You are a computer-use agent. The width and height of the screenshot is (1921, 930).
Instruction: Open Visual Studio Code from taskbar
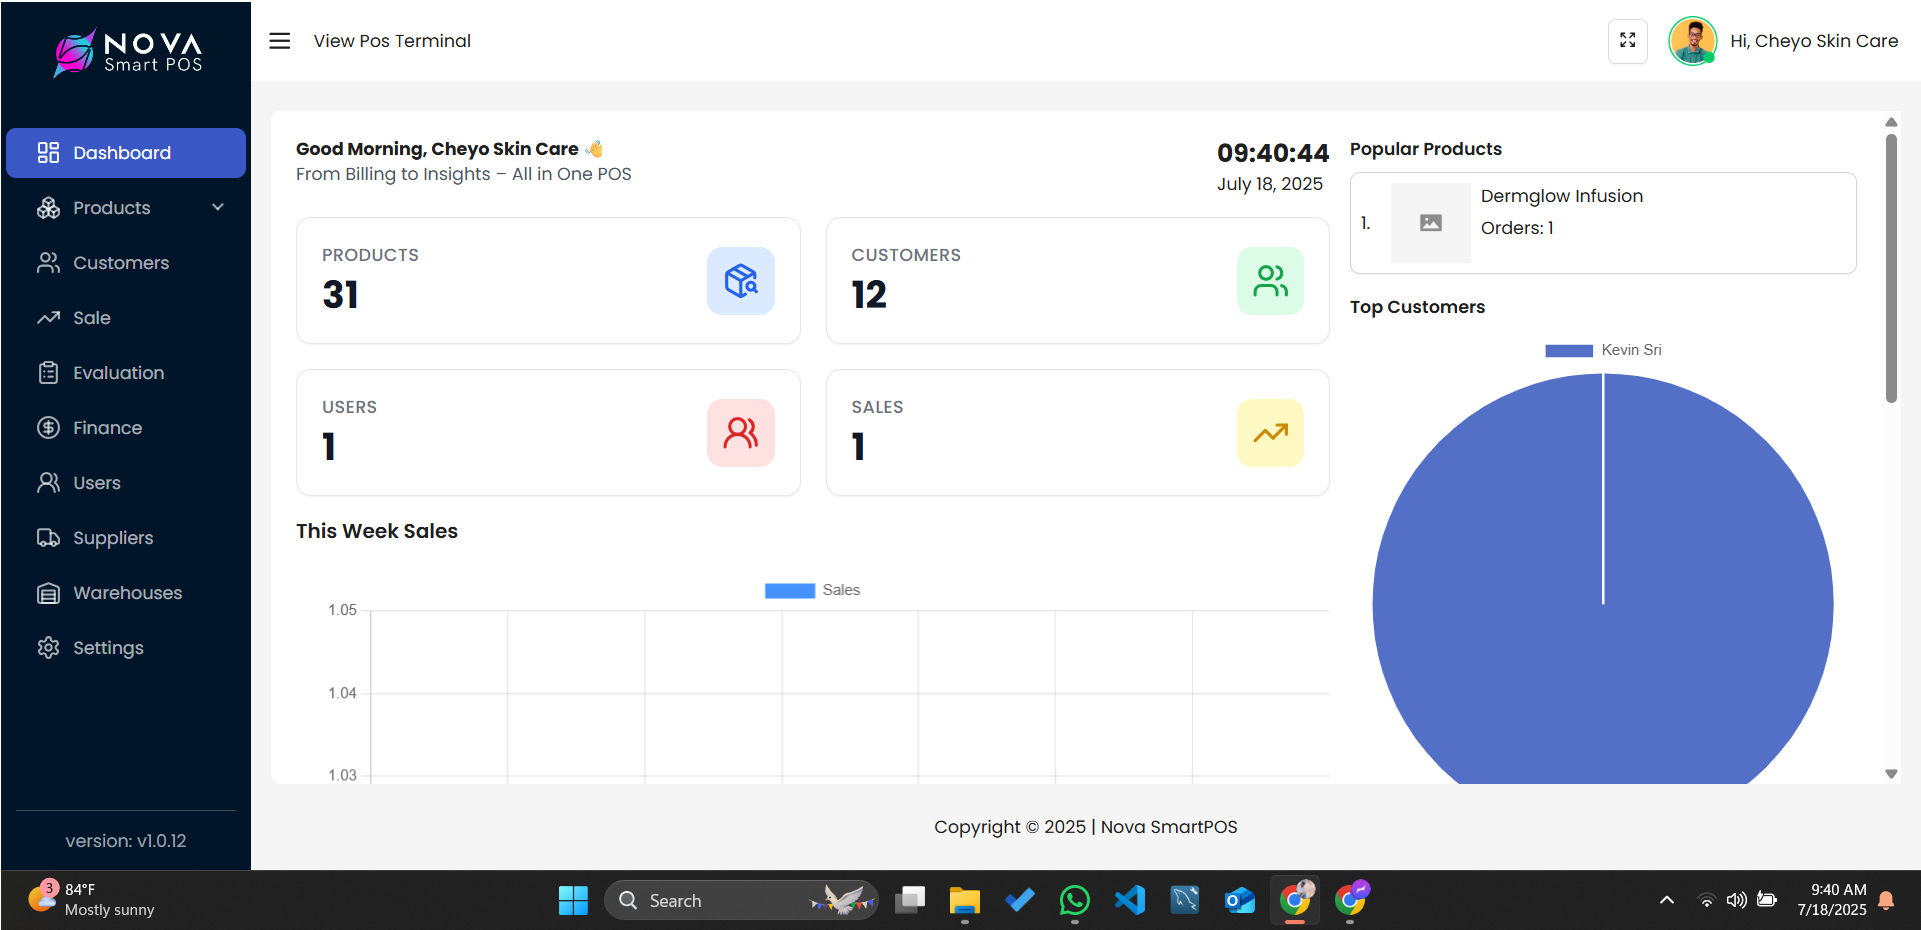(x=1130, y=901)
